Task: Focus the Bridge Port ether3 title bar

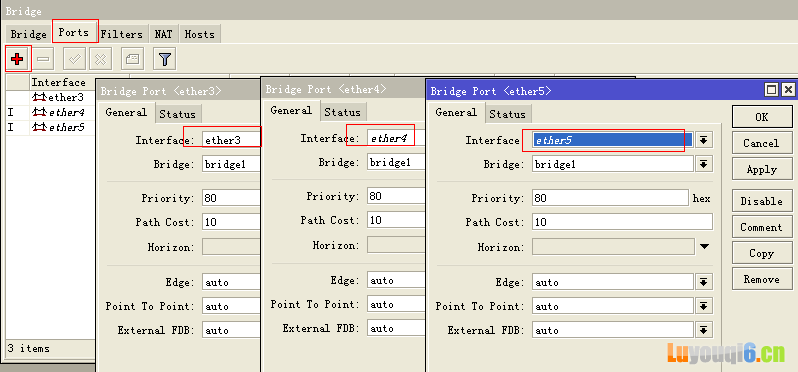Action: (x=178, y=91)
